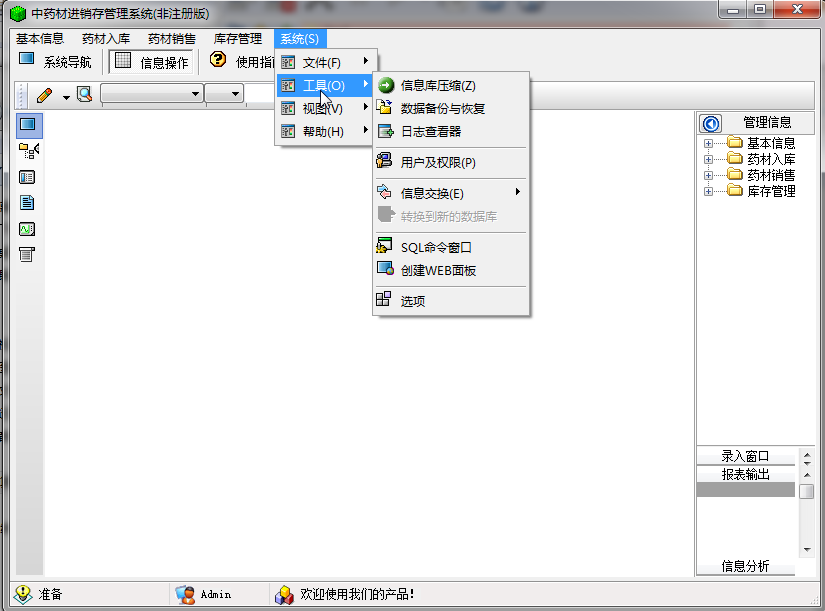
Task: Open the 药材销售 menu
Action: [172, 39]
